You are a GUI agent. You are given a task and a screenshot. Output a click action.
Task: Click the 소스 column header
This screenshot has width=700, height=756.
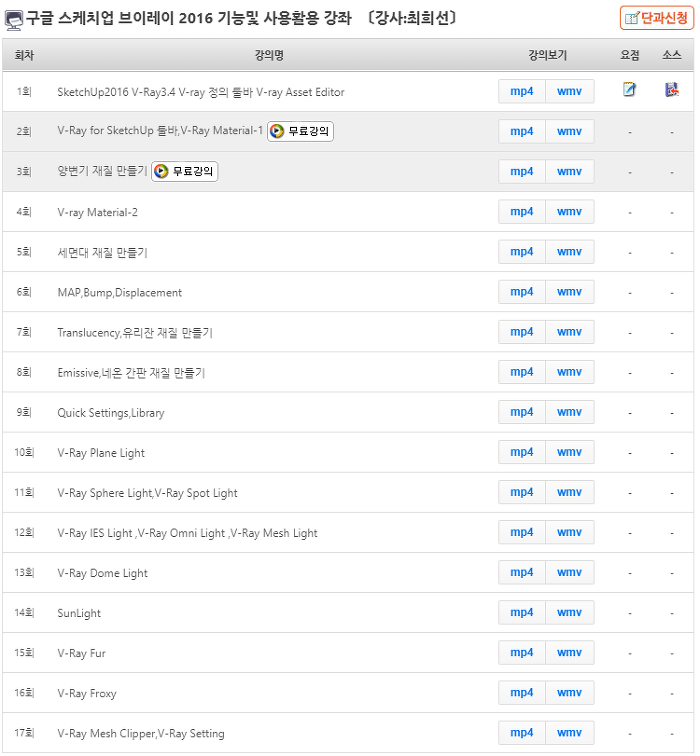click(x=672, y=55)
